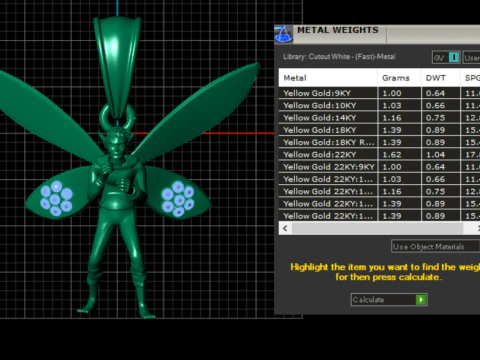480x360 pixels.
Task: Click the User button beside GV
Action: click(471, 58)
